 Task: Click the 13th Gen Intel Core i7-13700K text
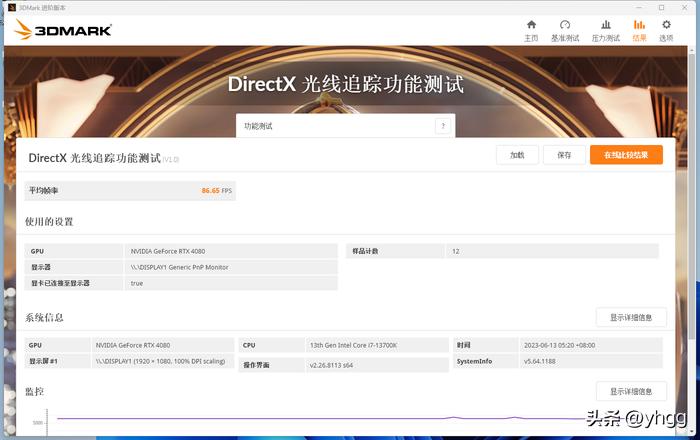pyautogui.click(x=354, y=345)
